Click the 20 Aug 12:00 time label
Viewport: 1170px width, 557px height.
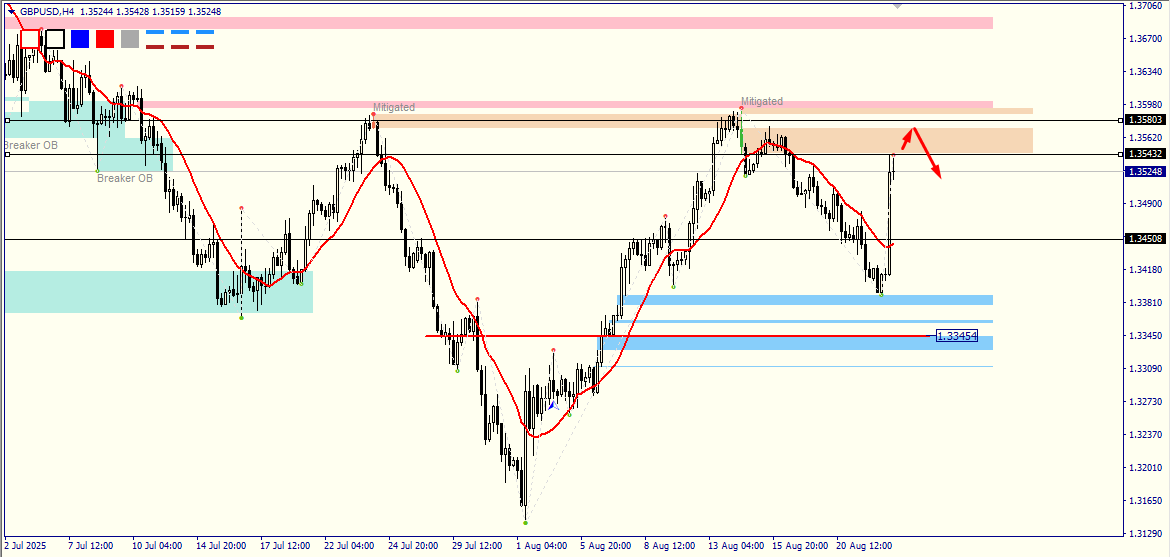pos(863,546)
